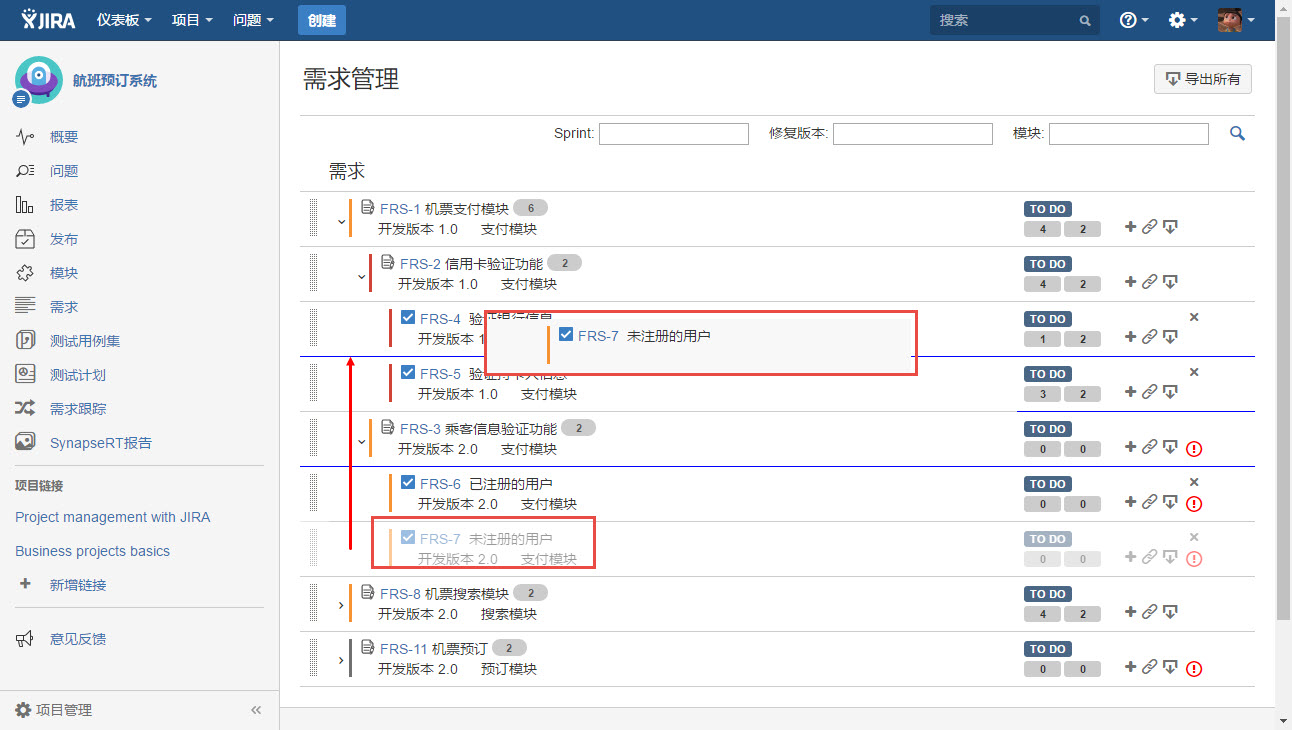1292x730 pixels.
Task: Open 发布 in the sidebar
Action: [x=64, y=239]
